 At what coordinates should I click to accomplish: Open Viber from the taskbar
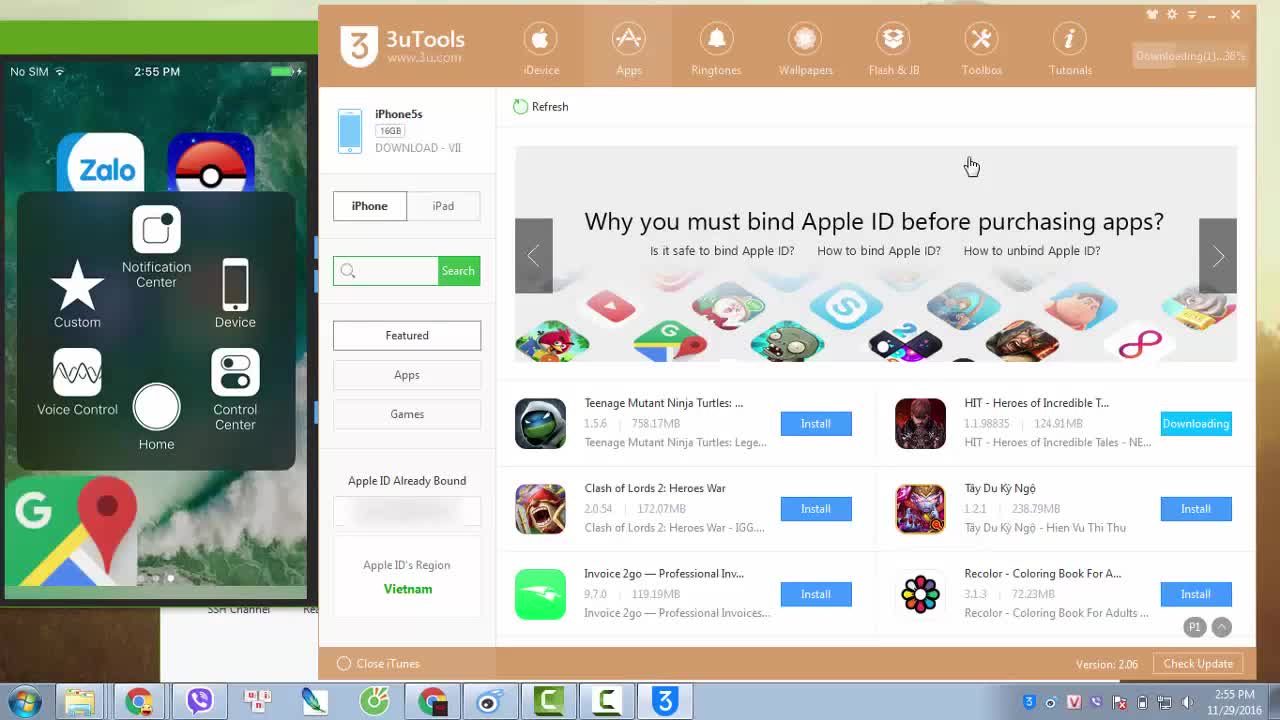click(x=200, y=701)
